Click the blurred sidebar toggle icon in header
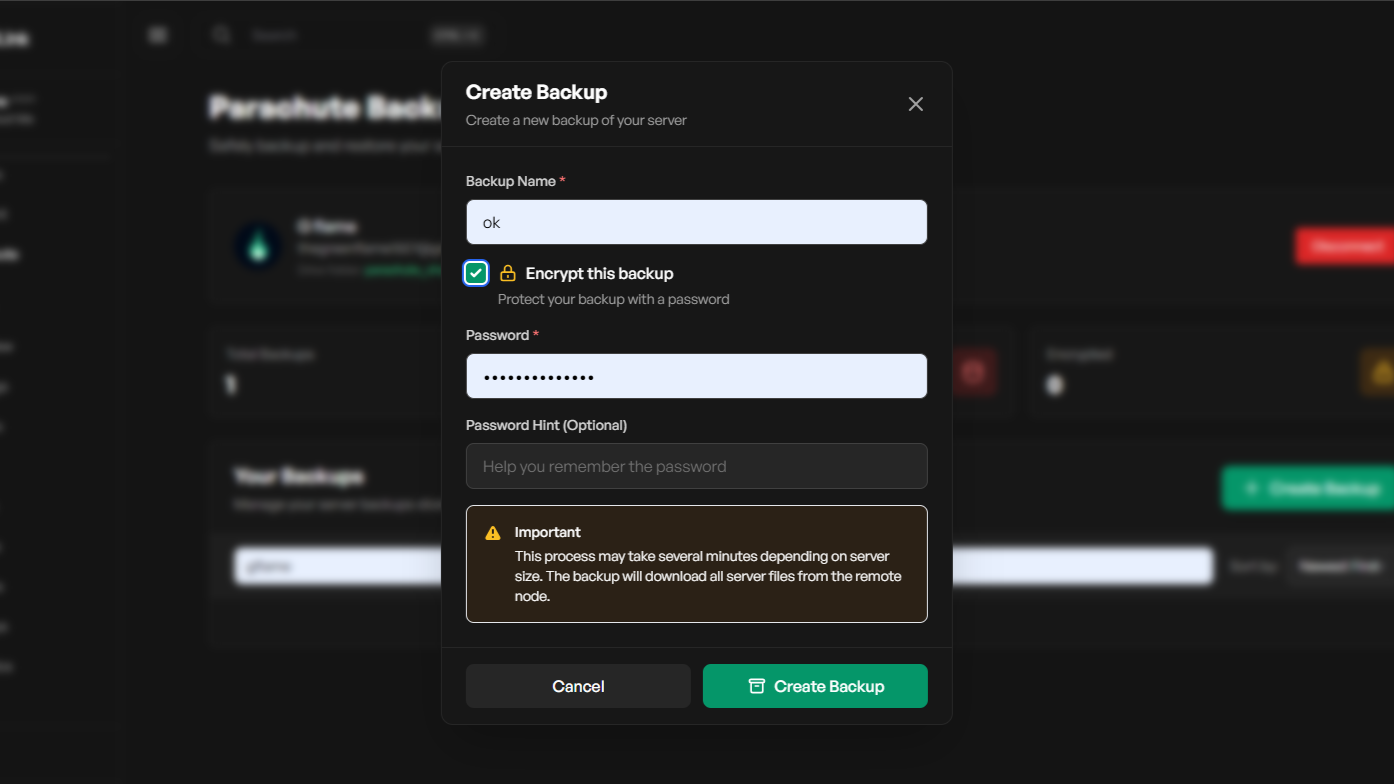This screenshot has height=784, width=1394. tap(157, 35)
